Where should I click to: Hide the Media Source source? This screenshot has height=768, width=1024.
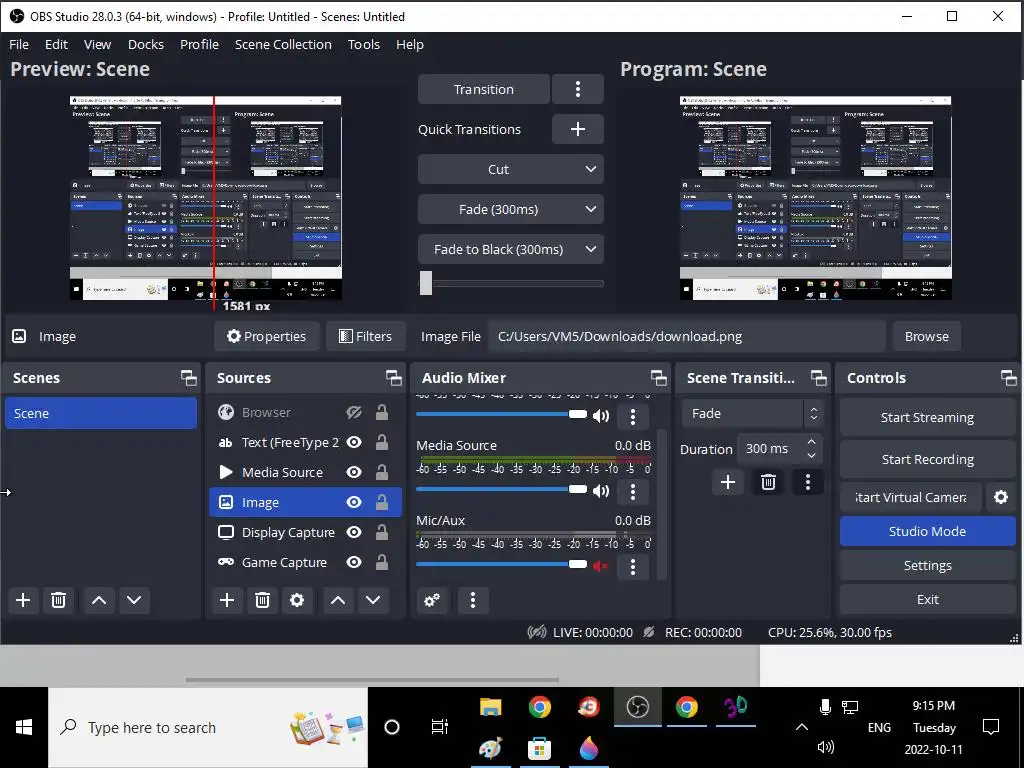click(x=354, y=472)
